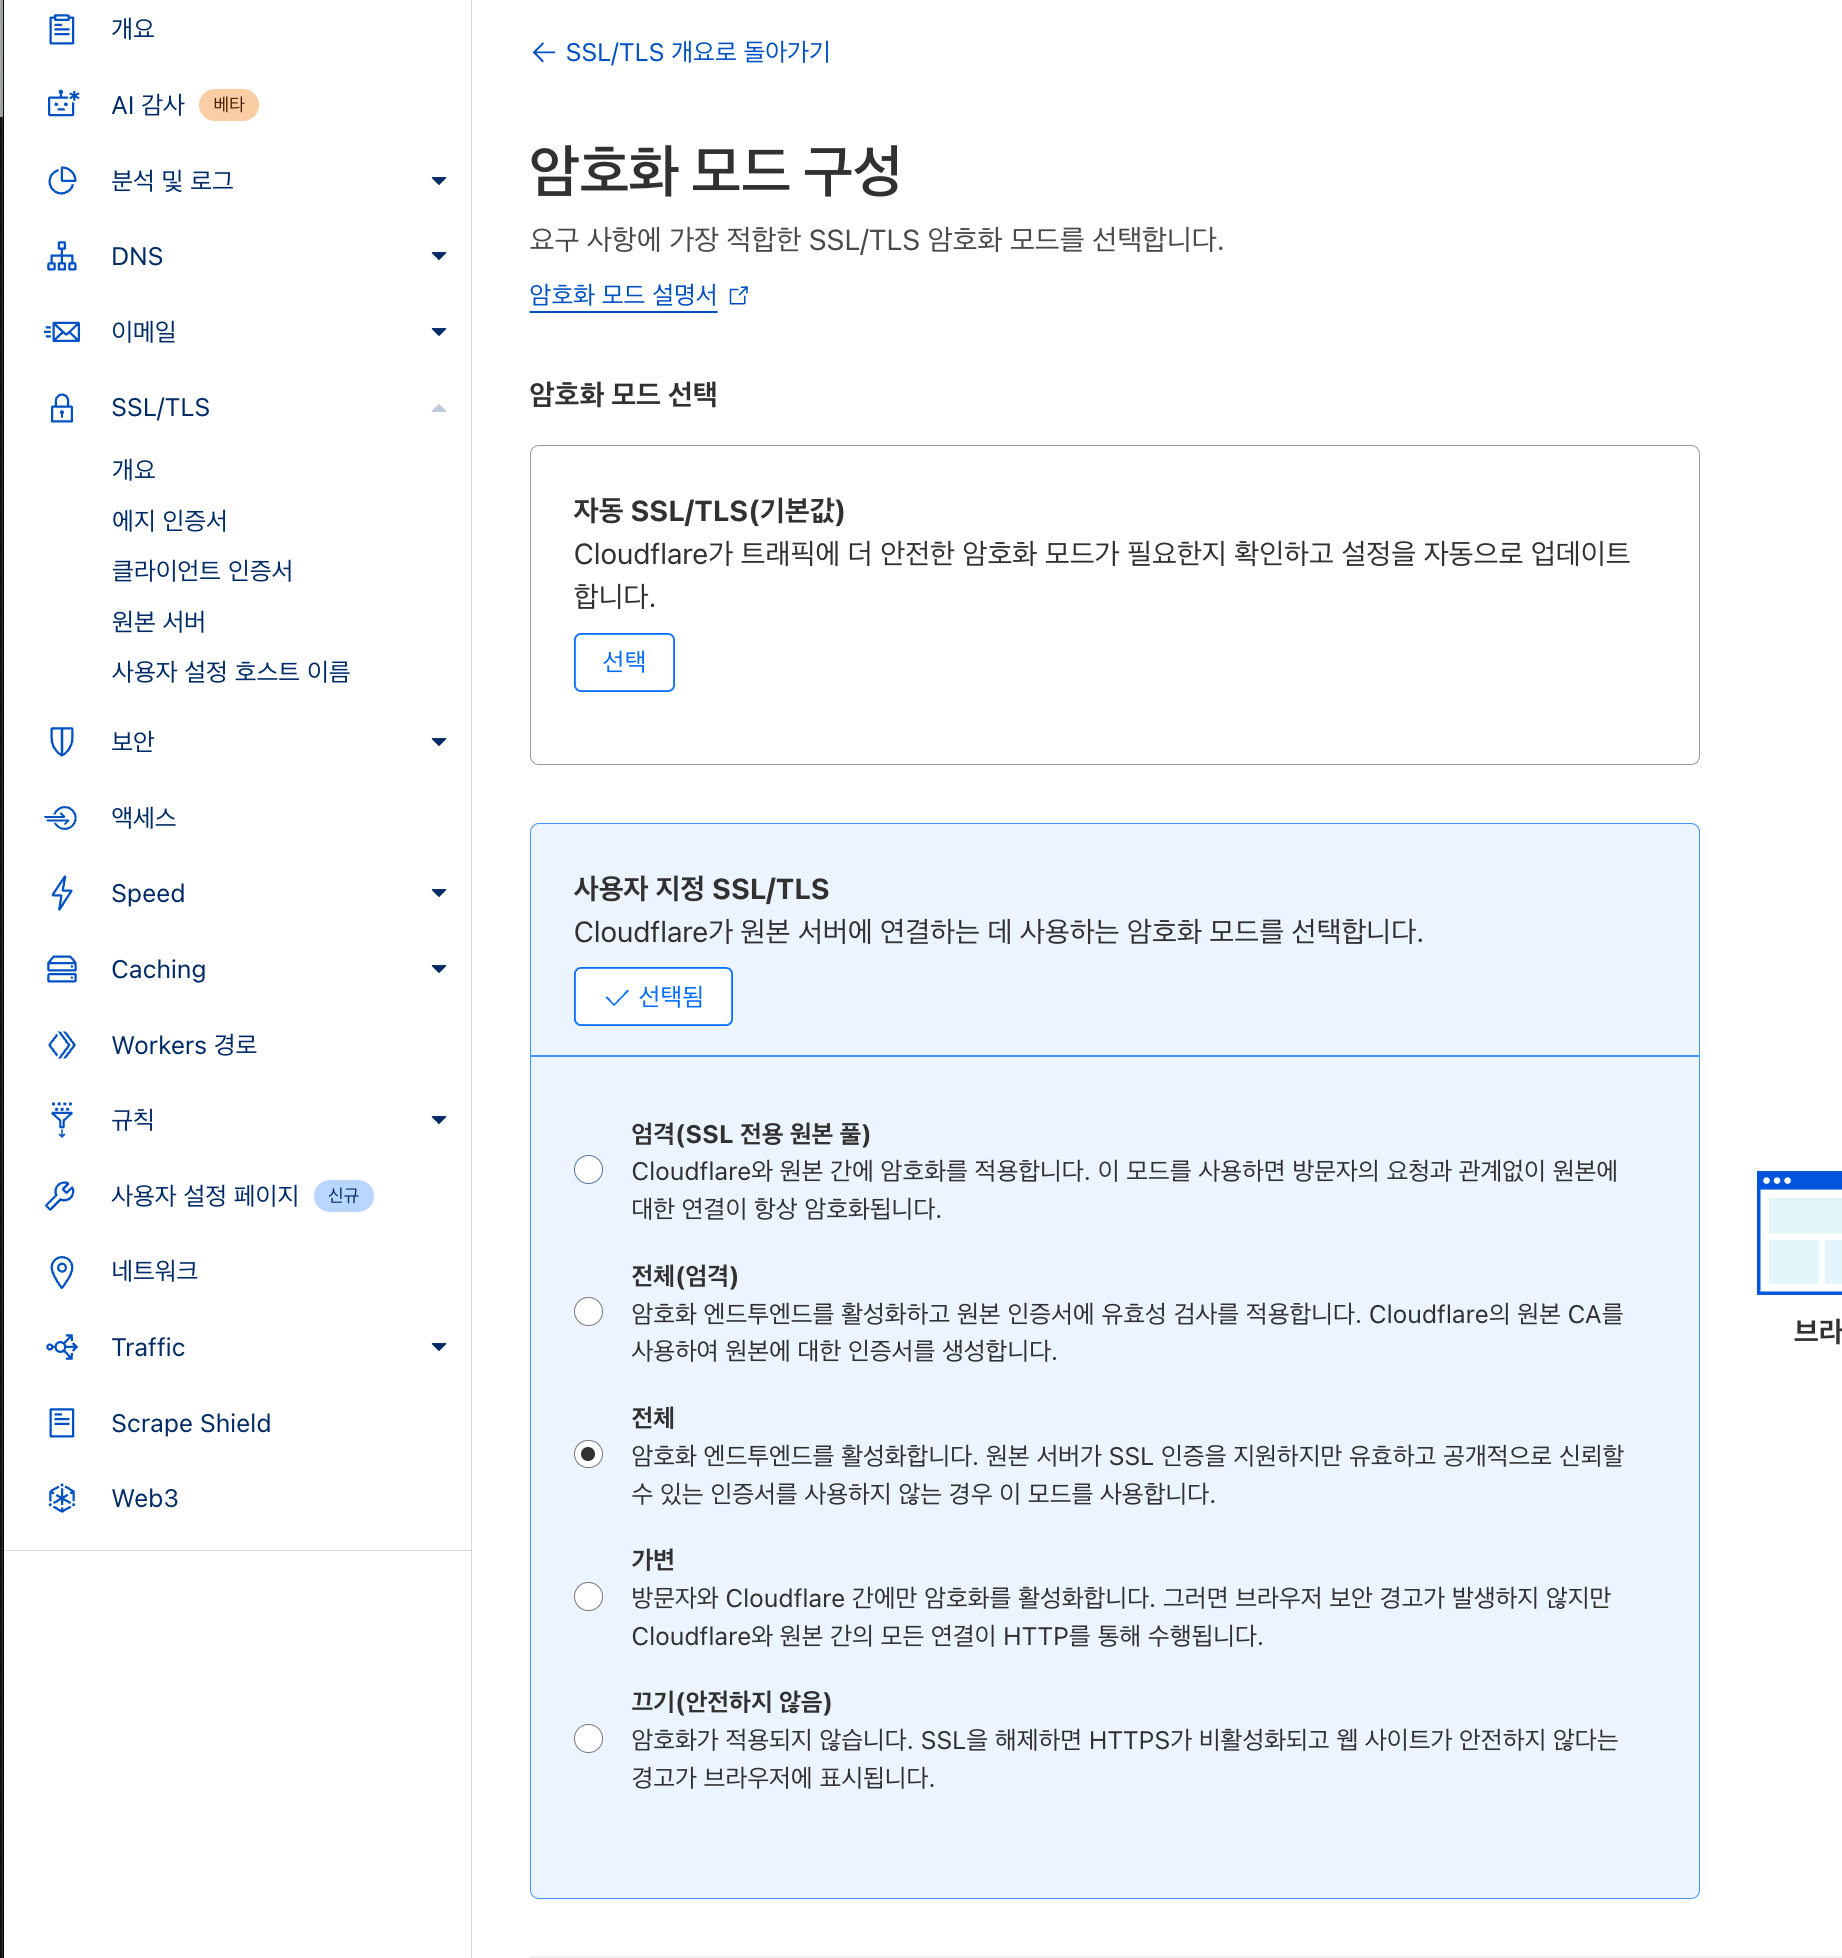
Task: Open the 원본 서버 submenu item
Action: (x=159, y=621)
